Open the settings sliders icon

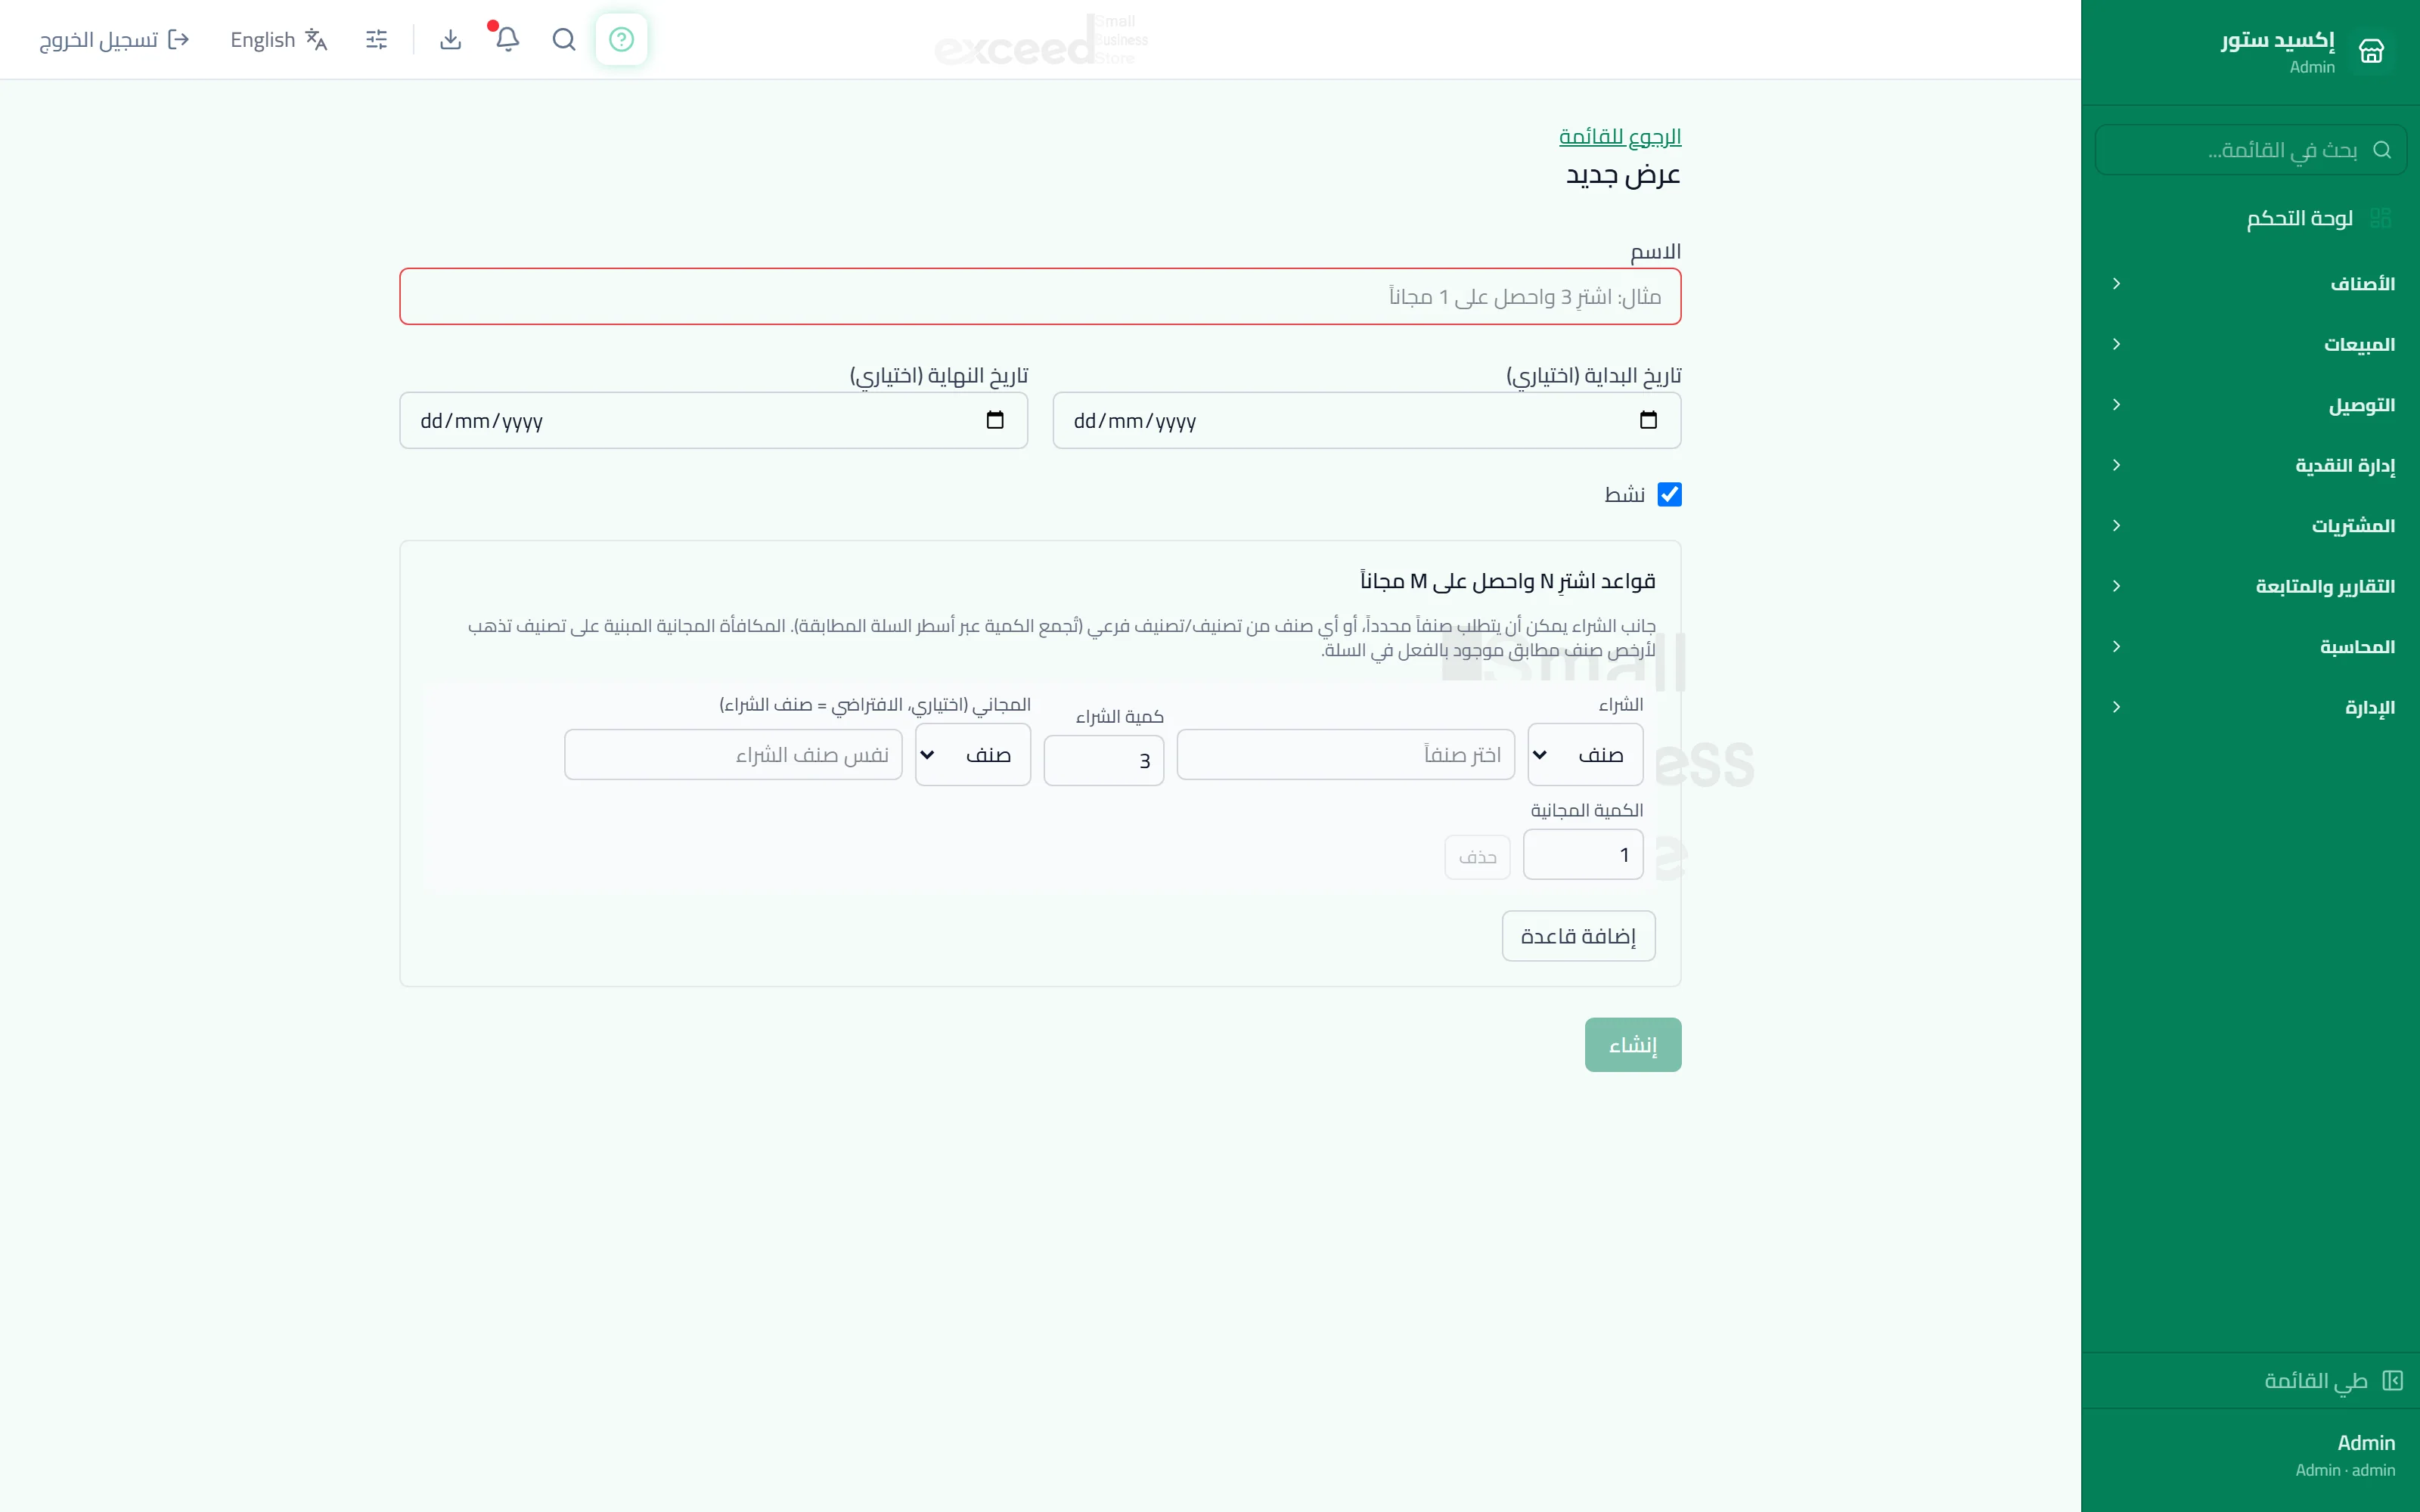pos(376,39)
